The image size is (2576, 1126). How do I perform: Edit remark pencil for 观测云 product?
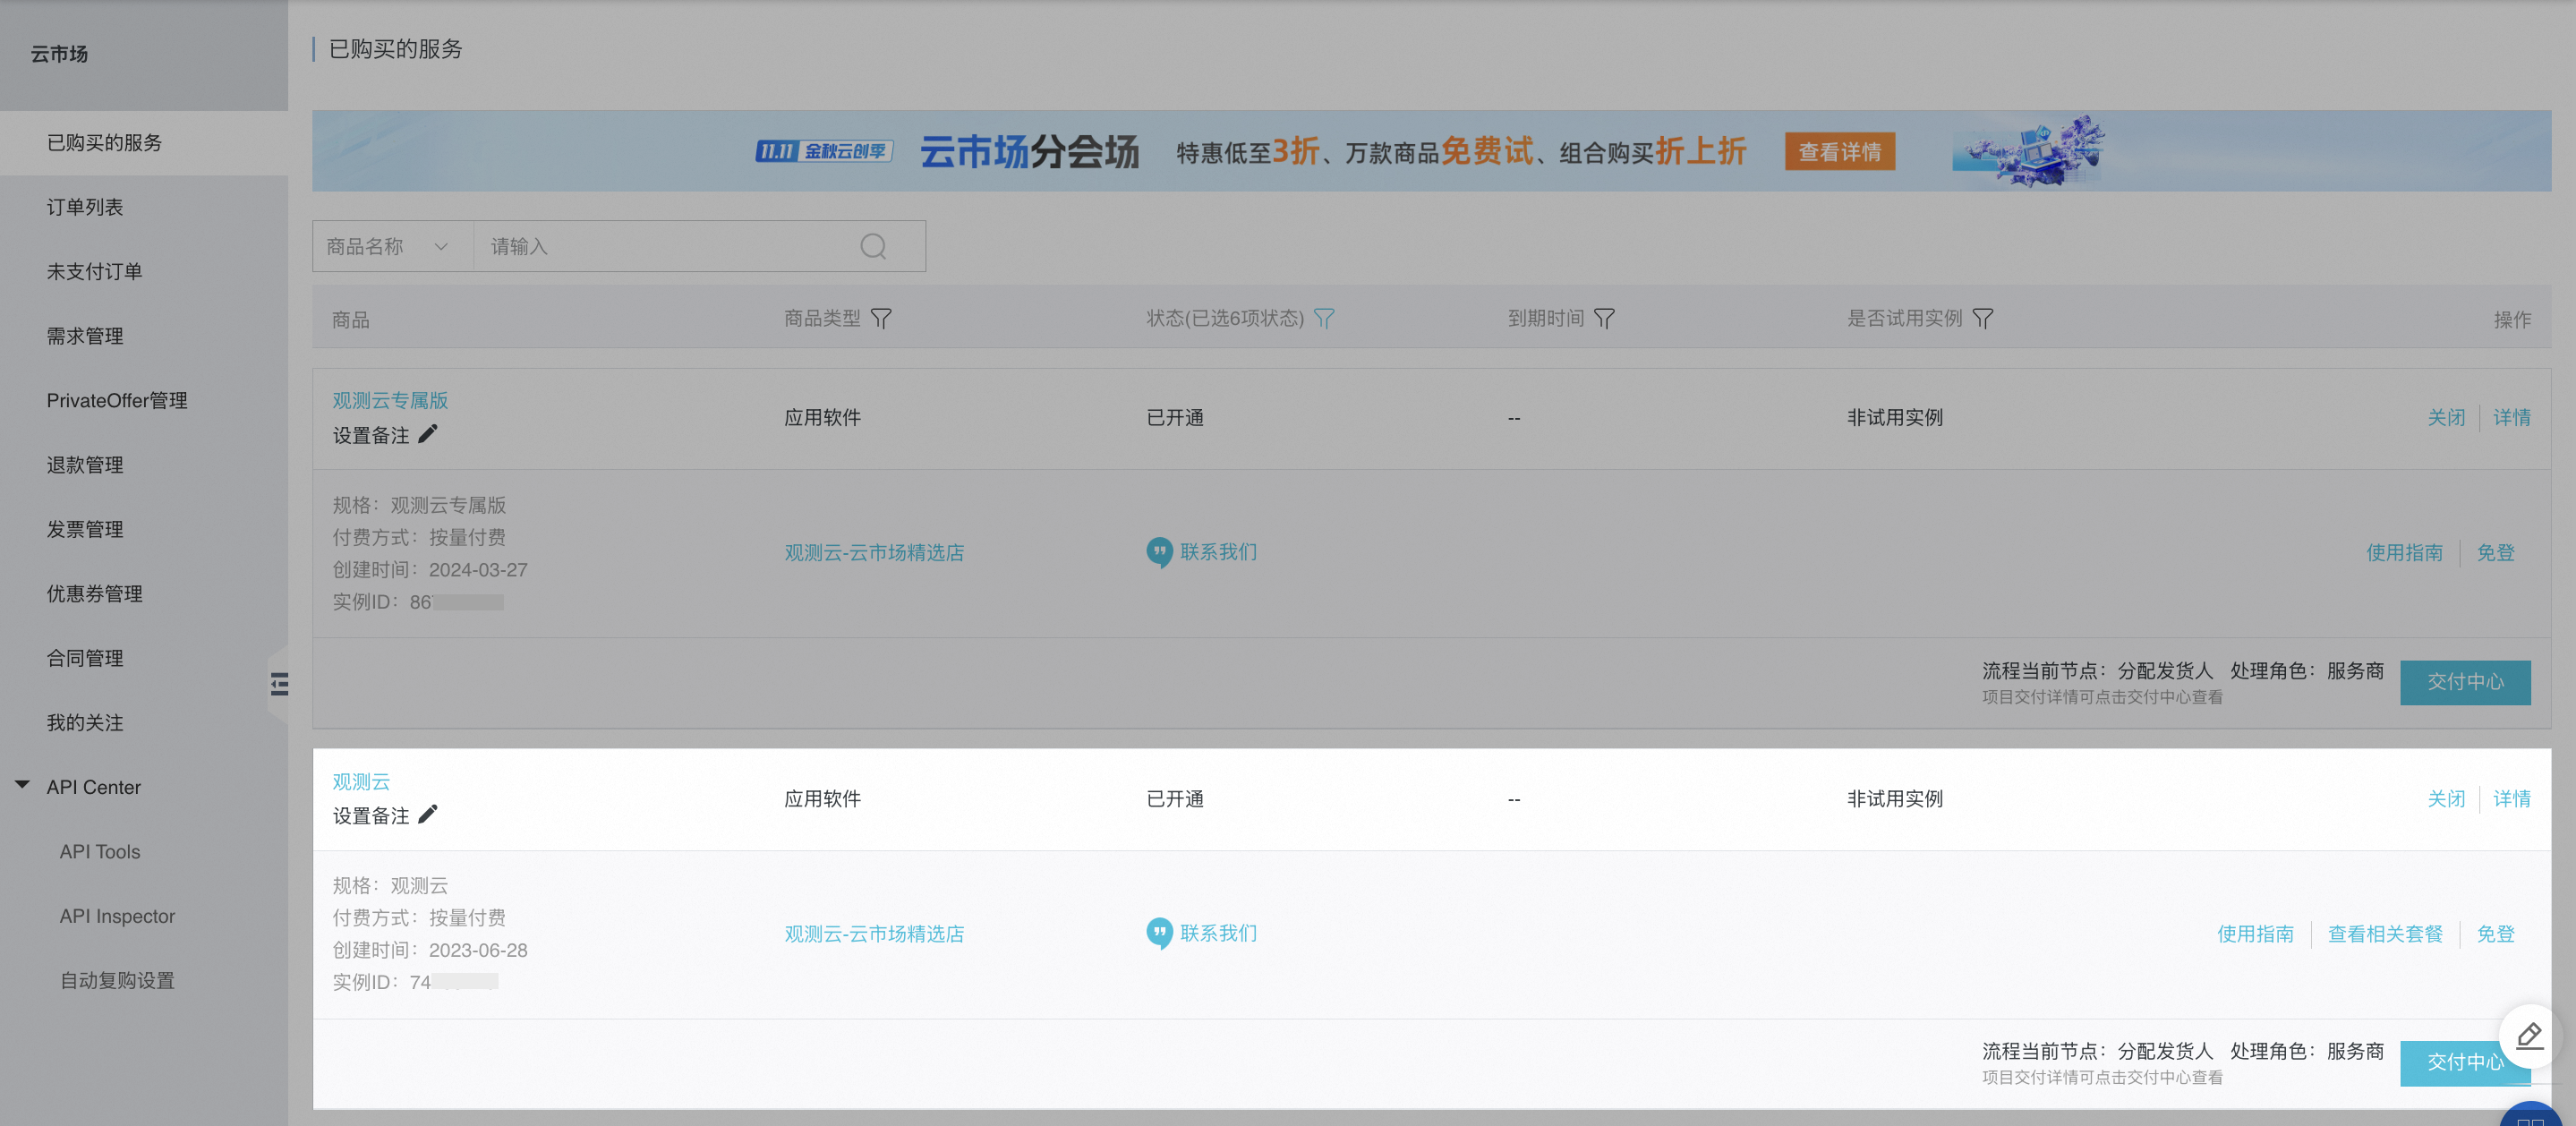click(428, 815)
